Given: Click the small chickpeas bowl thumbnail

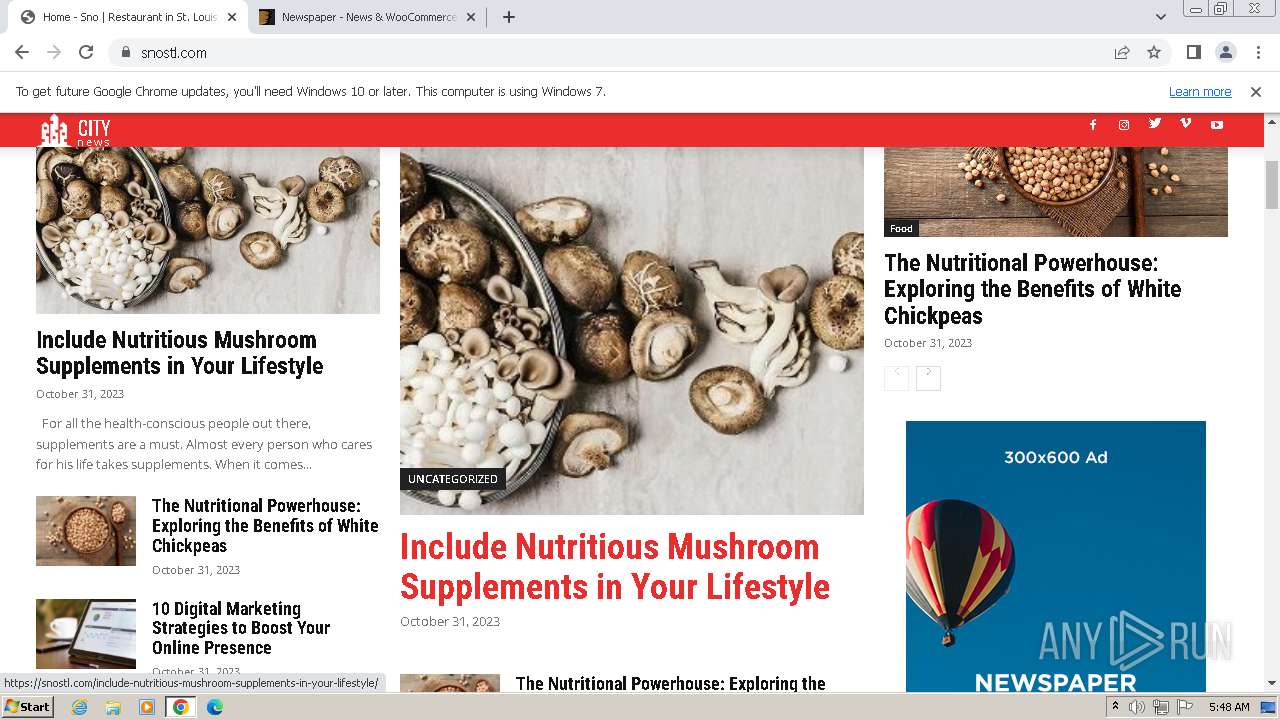Looking at the screenshot, I should [x=86, y=531].
